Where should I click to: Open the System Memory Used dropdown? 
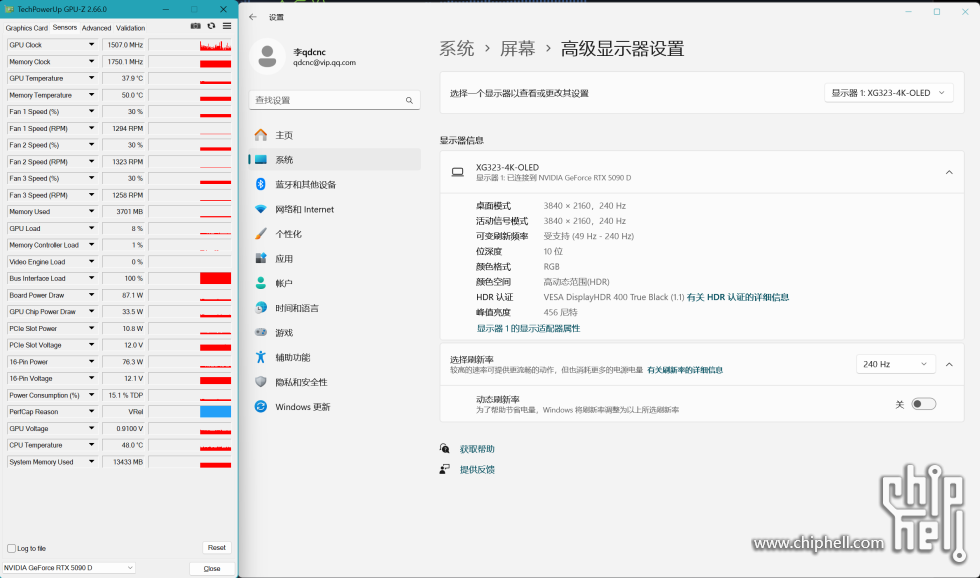coord(91,462)
